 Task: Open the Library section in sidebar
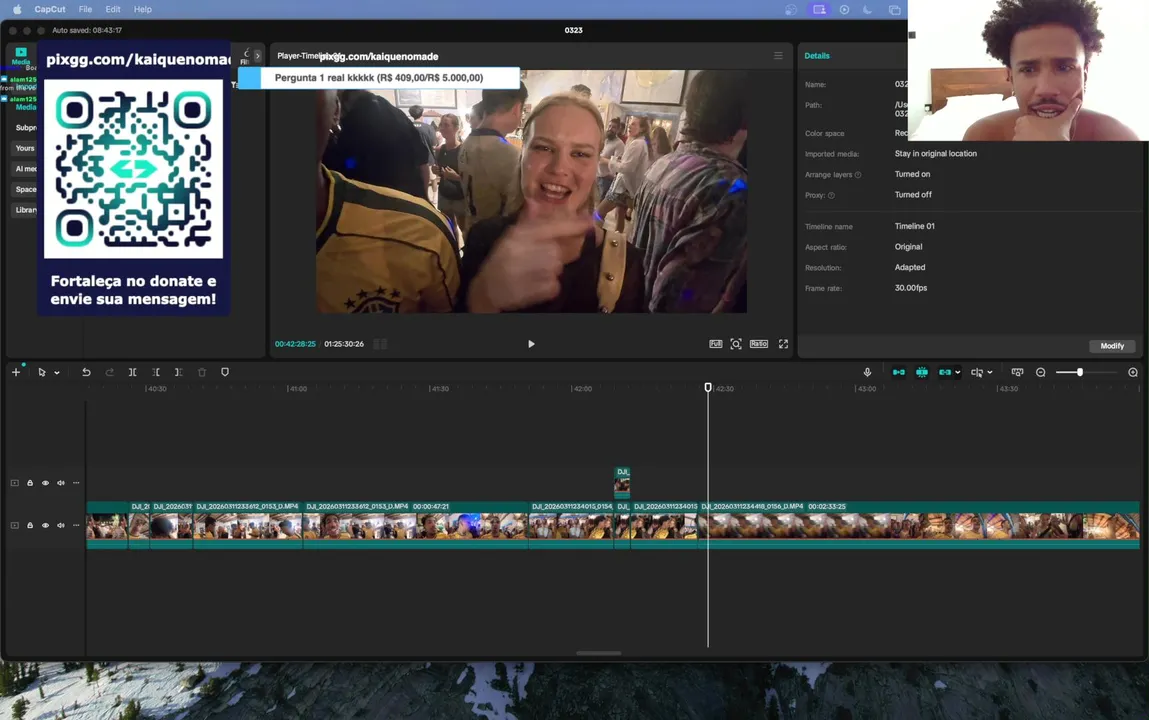coord(26,209)
